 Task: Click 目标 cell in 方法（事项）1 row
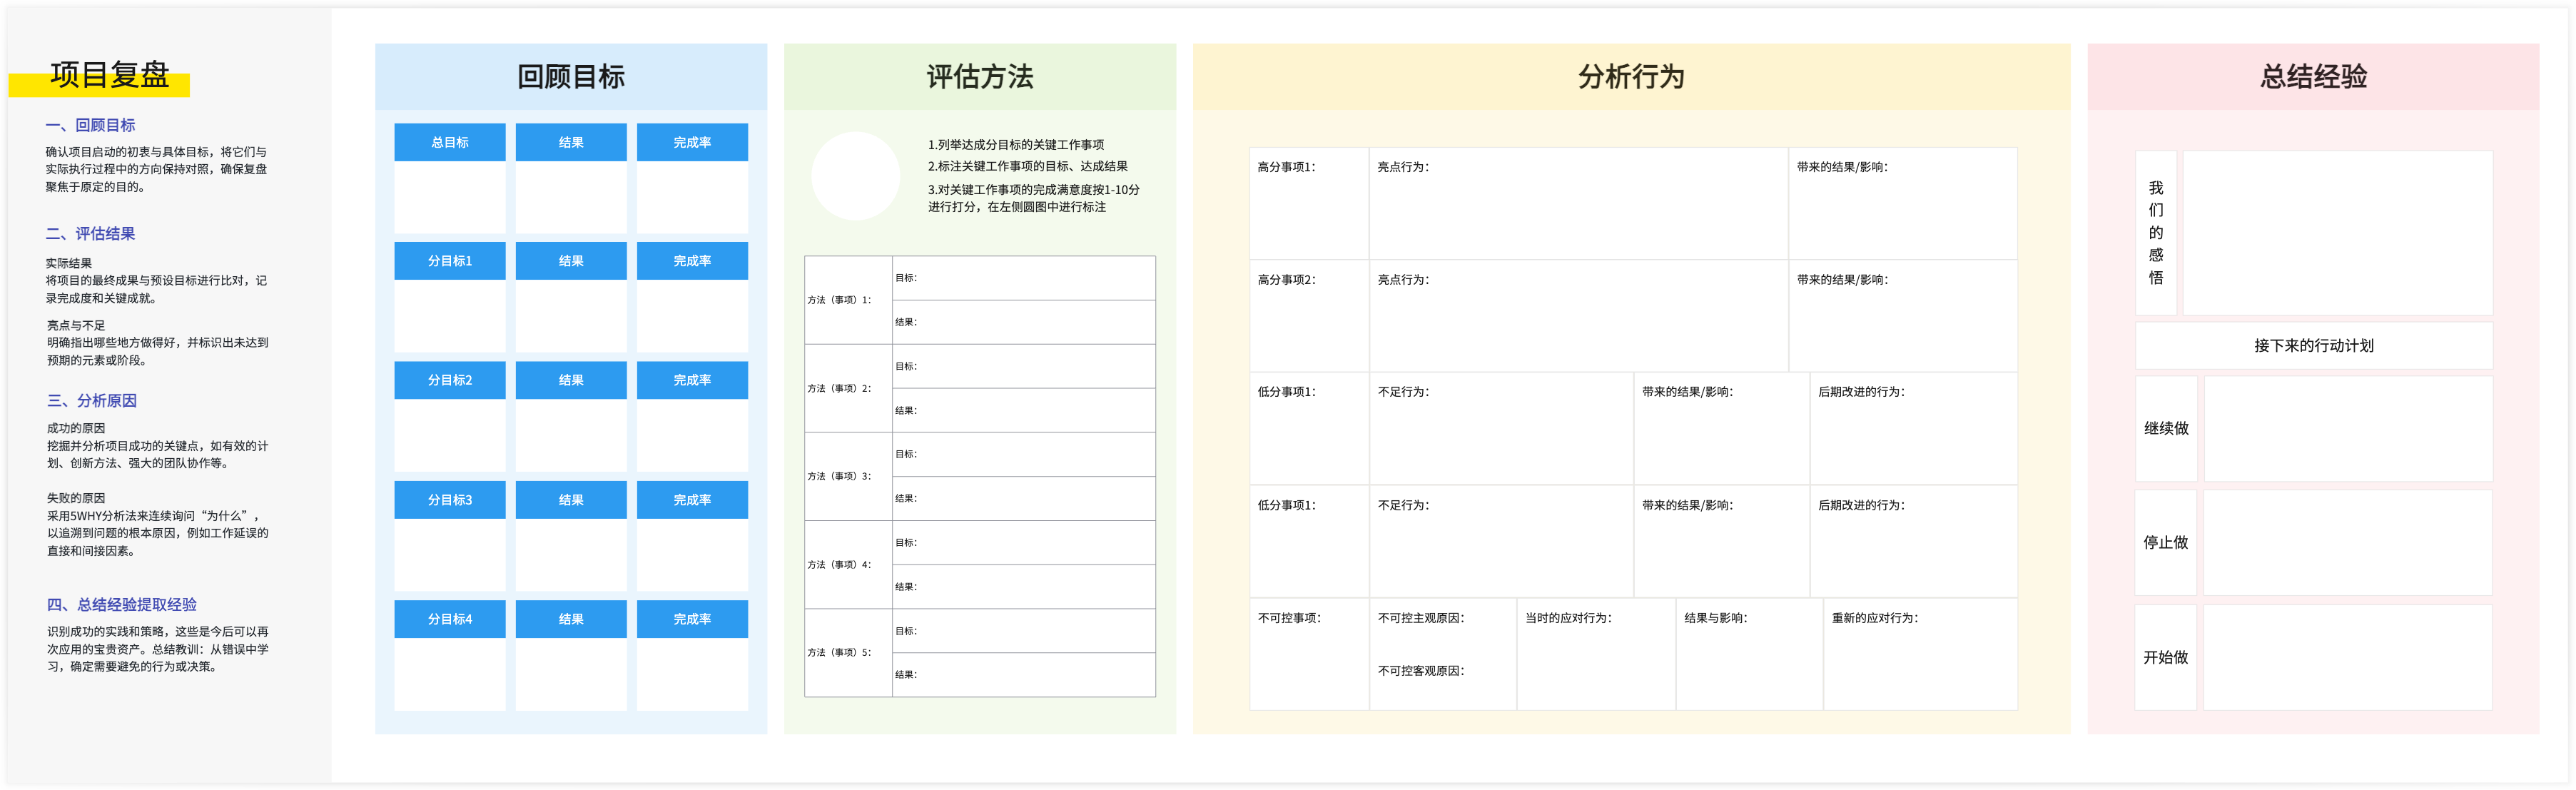(1024, 278)
